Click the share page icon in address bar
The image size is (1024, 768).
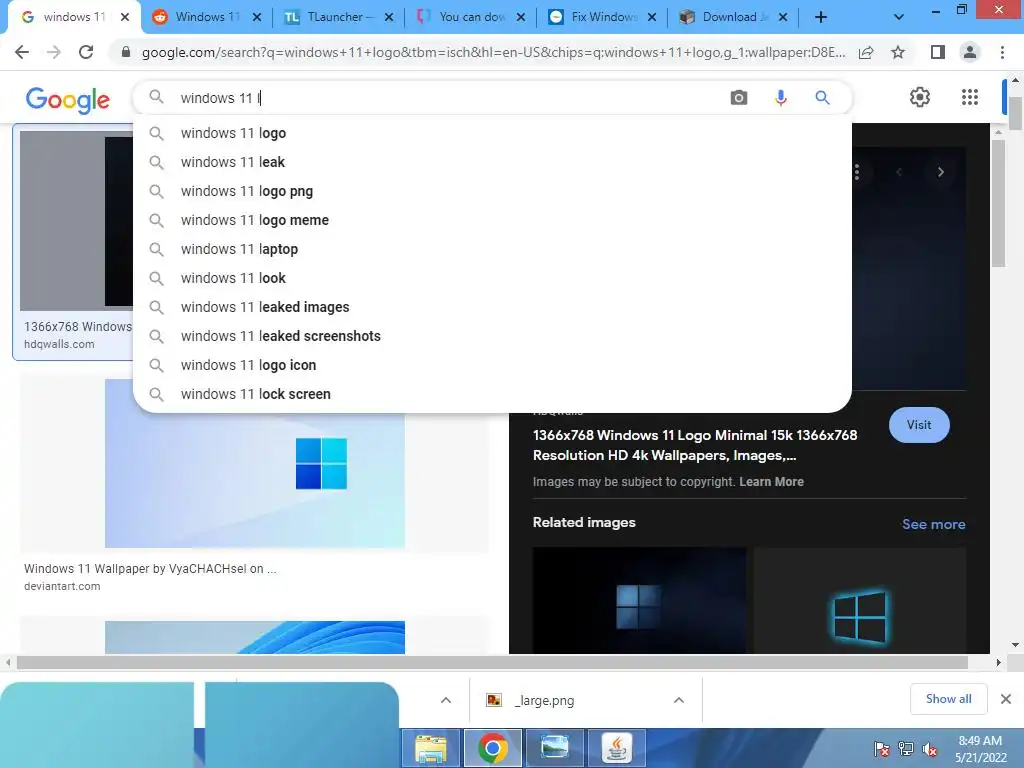pyautogui.click(x=866, y=52)
